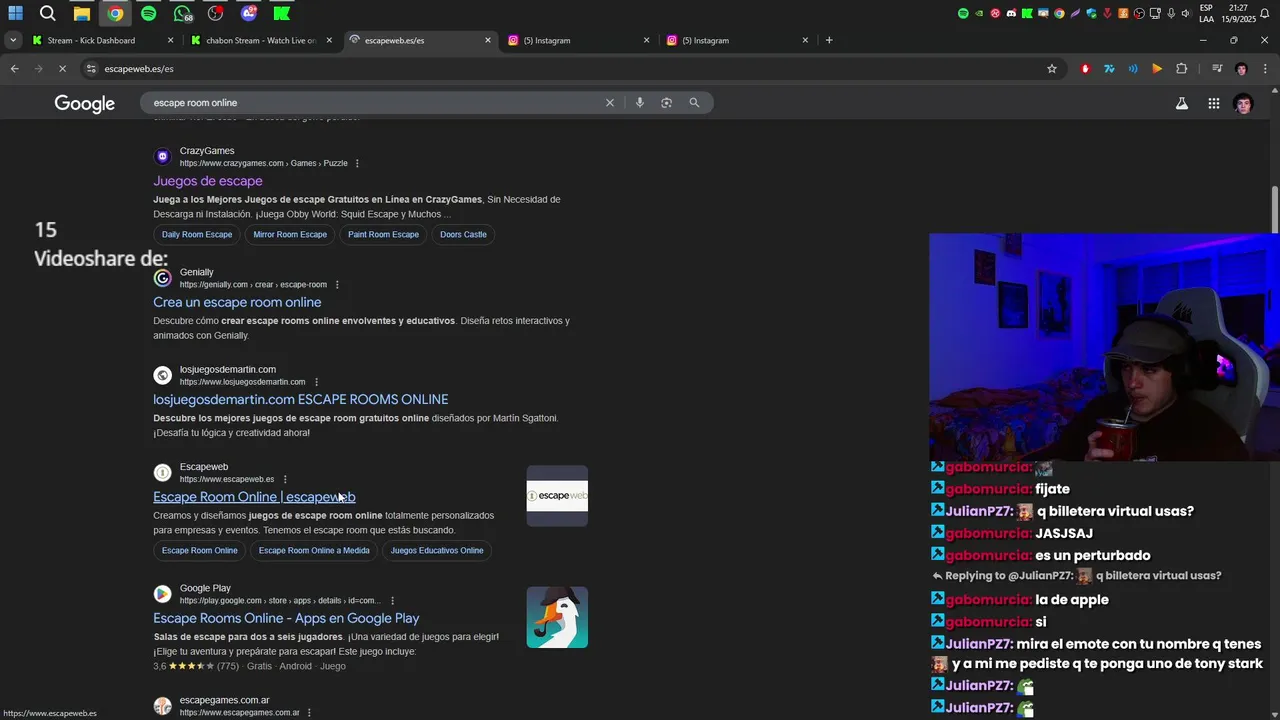
Task: Open more options for Genially result
Action: (x=337, y=285)
